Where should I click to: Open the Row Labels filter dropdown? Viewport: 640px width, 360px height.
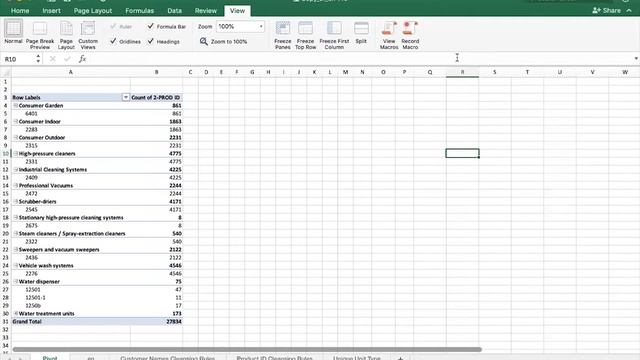[126, 98]
